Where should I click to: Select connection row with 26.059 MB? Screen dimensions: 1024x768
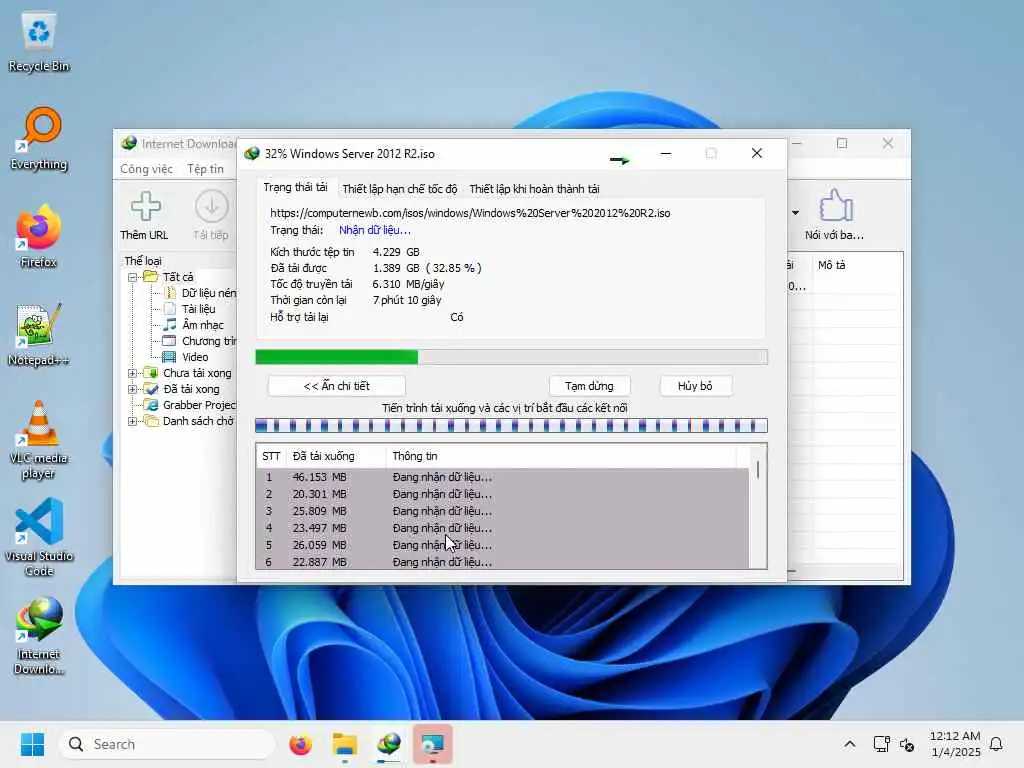tap(502, 545)
